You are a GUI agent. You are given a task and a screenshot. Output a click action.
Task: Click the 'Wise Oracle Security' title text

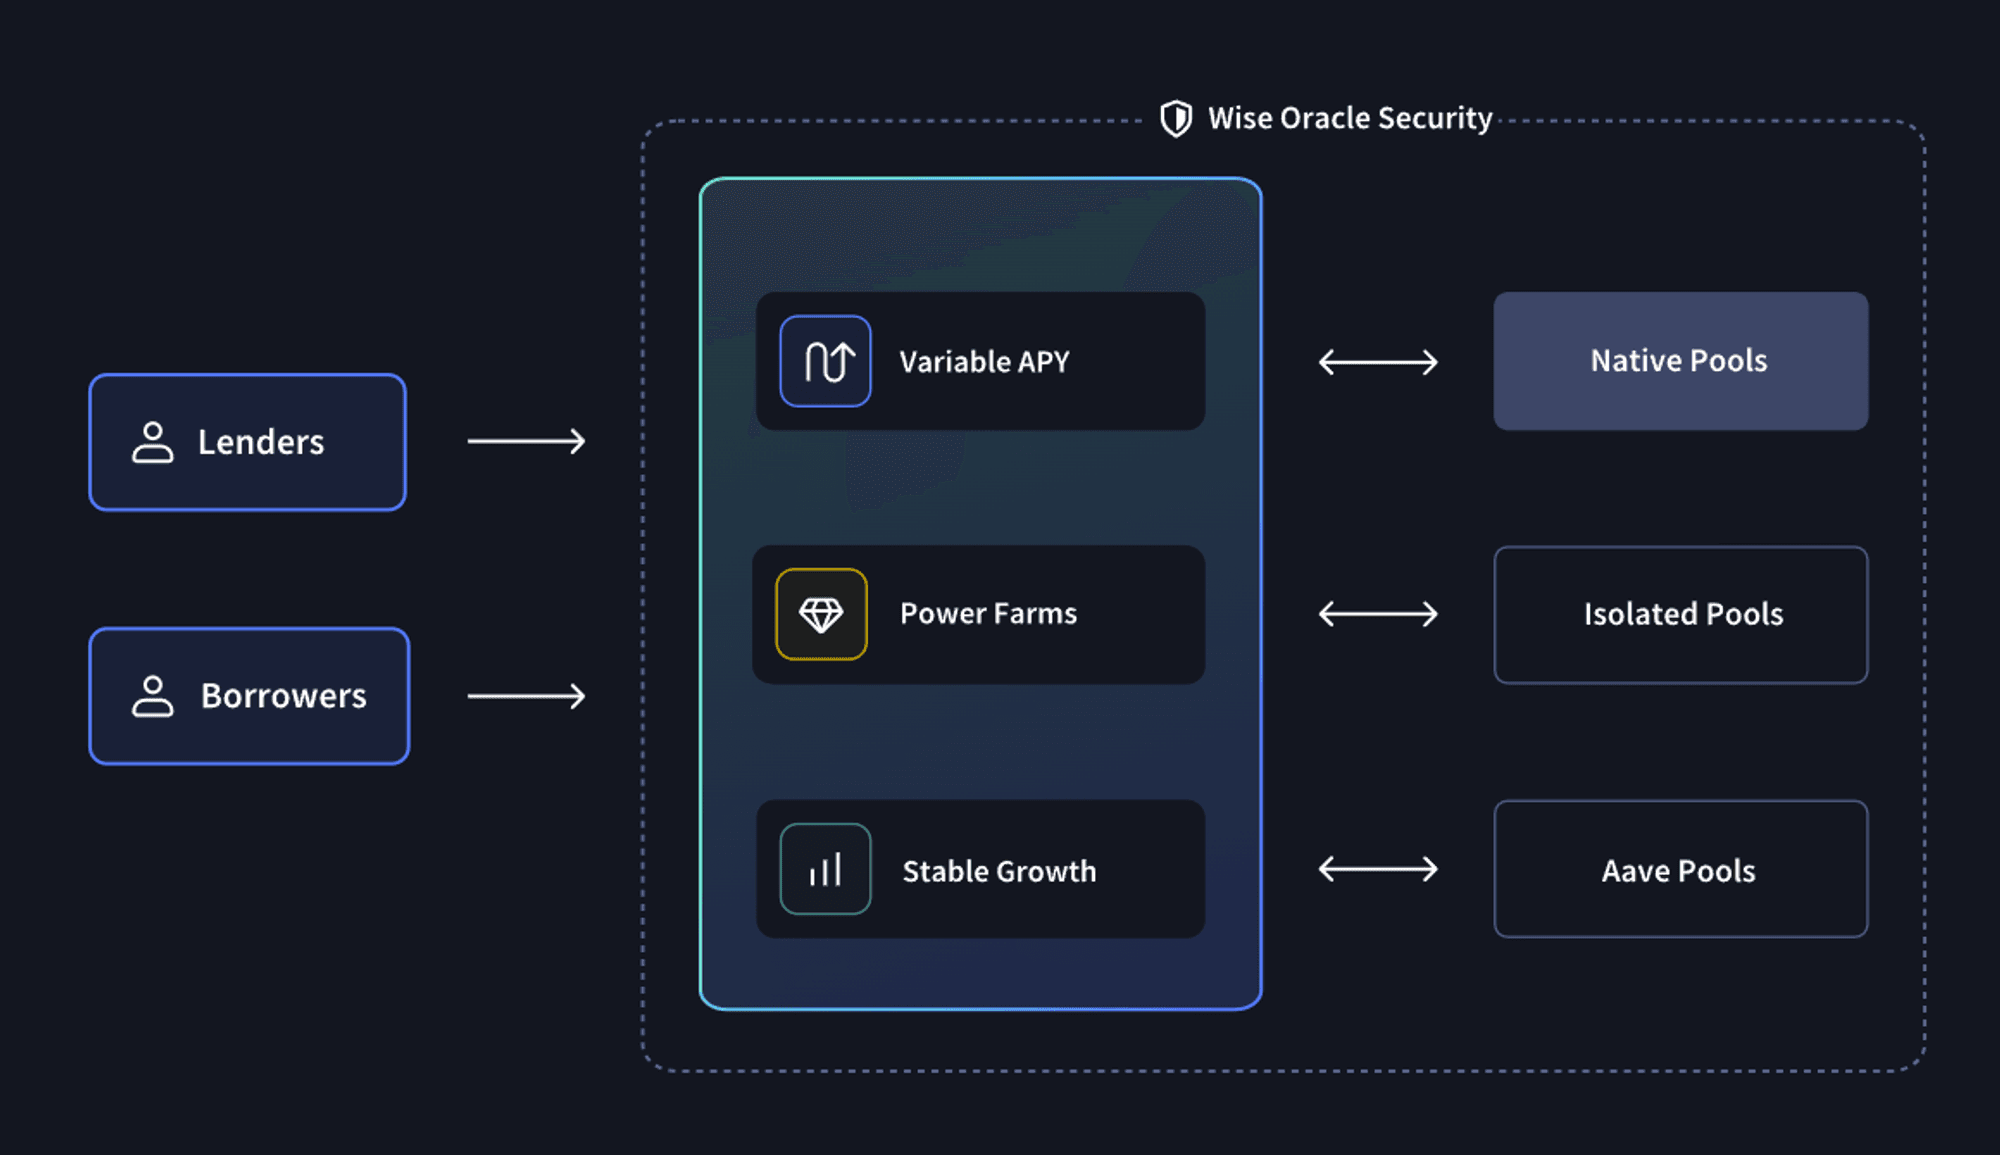pyautogui.click(x=1350, y=118)
